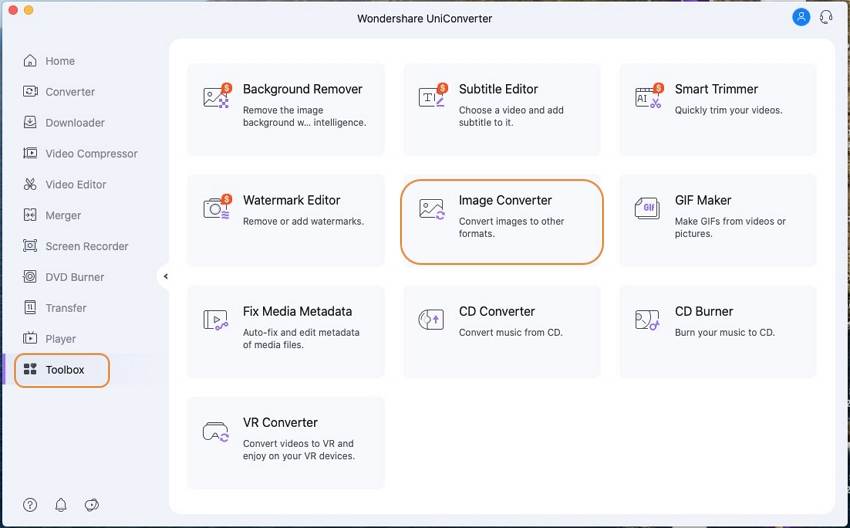This screenshot has width=850, height=528.
Task: Click the Fix Media Metadata icon
Action: [216, 320]
